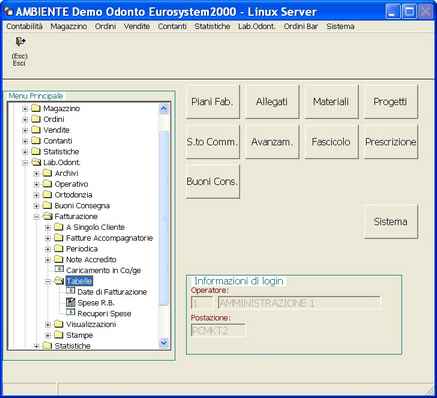Select the Tabelle tree item
Screen dimensions: 437x398
coord(79,281)
